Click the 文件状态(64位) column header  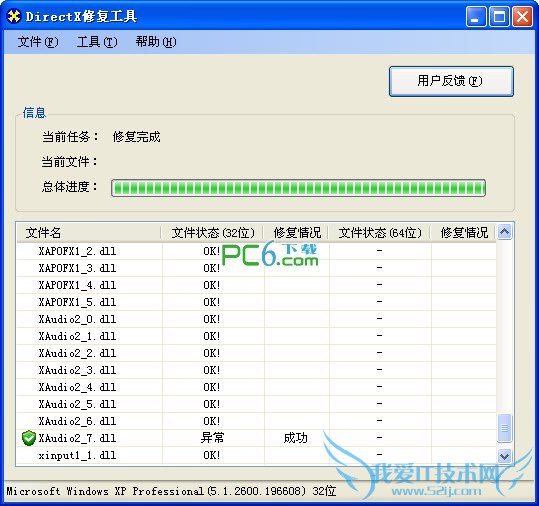380,233
